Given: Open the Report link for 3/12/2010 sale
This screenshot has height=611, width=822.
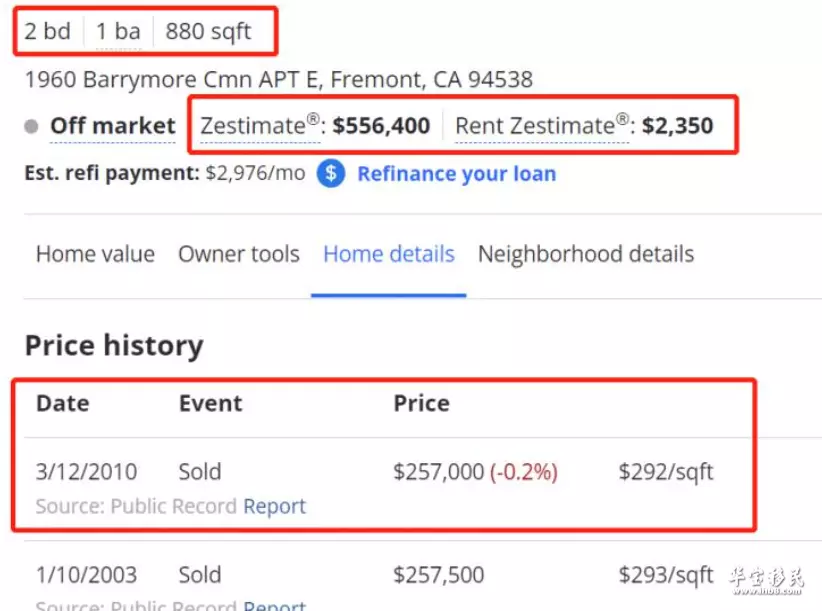Looking at the screenshot, I should click(274, 506).
